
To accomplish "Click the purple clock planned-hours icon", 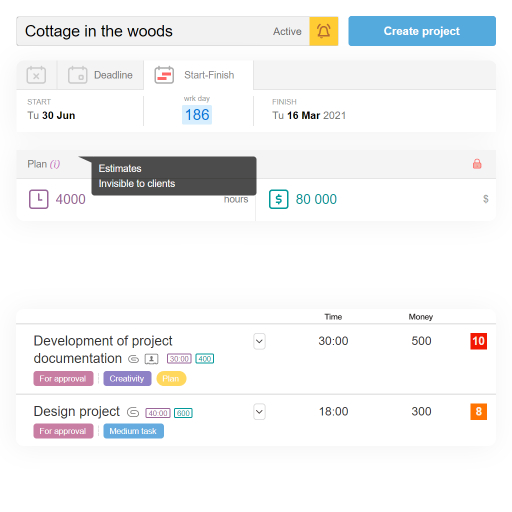I will [39, 199].
